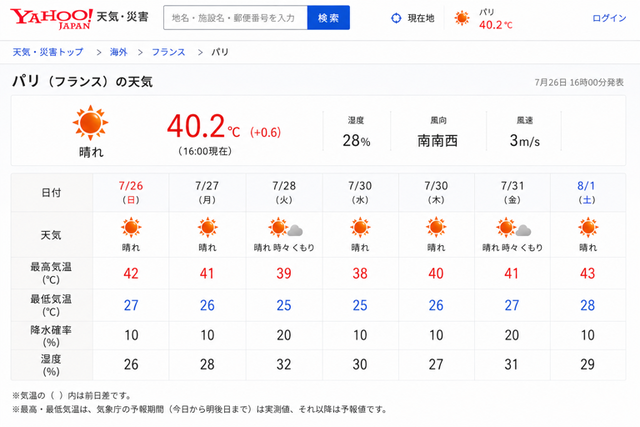
Task: Click the 7/30 (木) sunny weather icon
Action: 436,228
